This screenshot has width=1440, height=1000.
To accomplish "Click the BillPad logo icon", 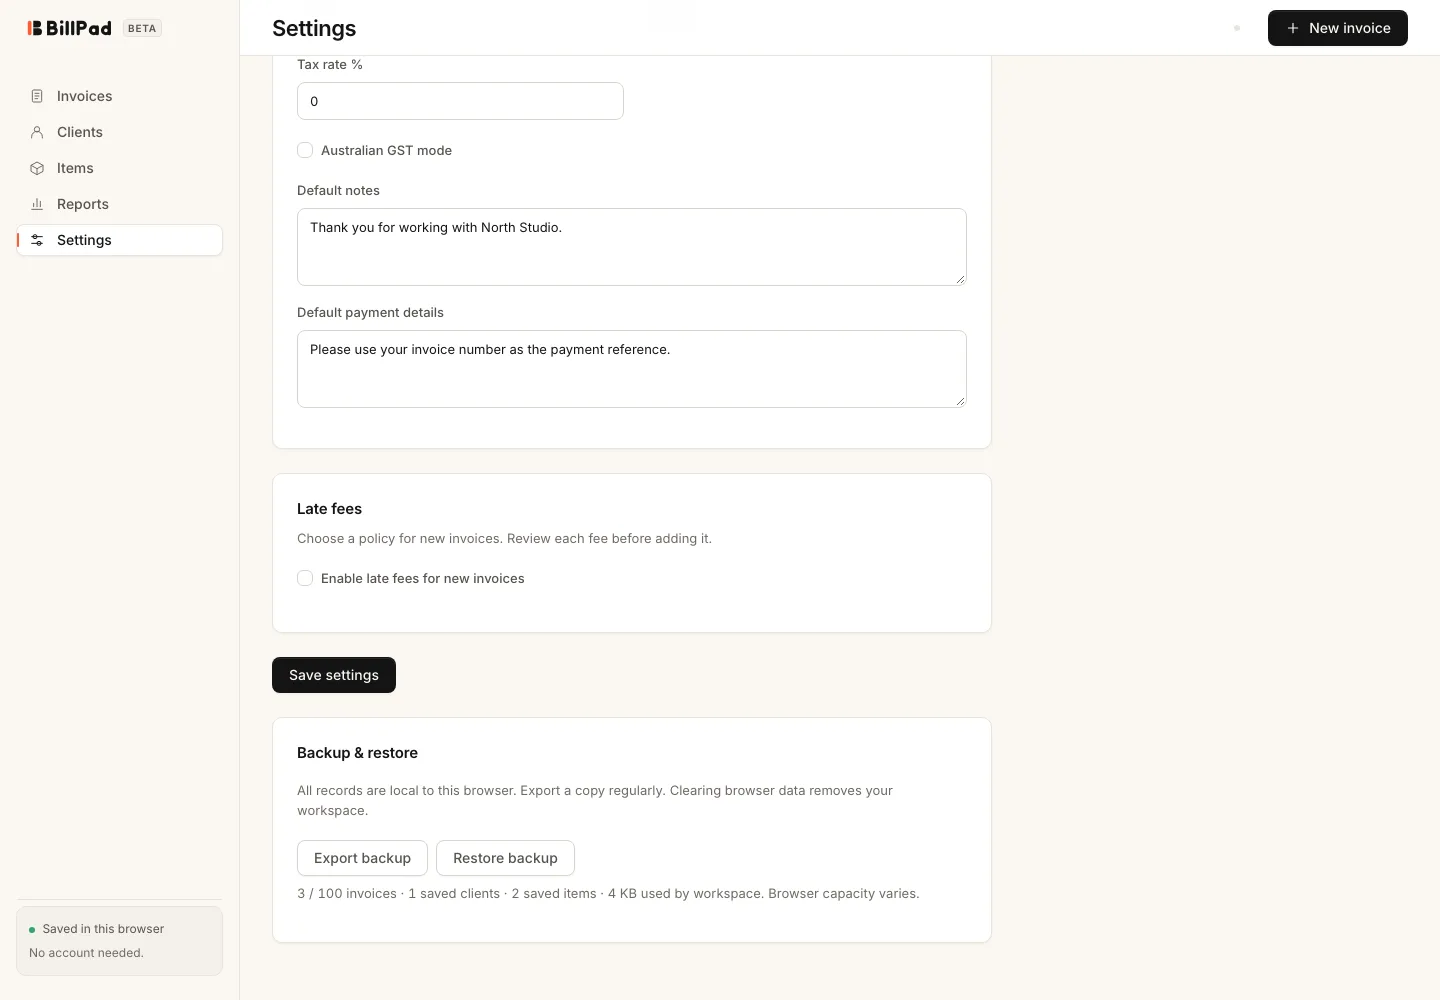I will point(35,28).
